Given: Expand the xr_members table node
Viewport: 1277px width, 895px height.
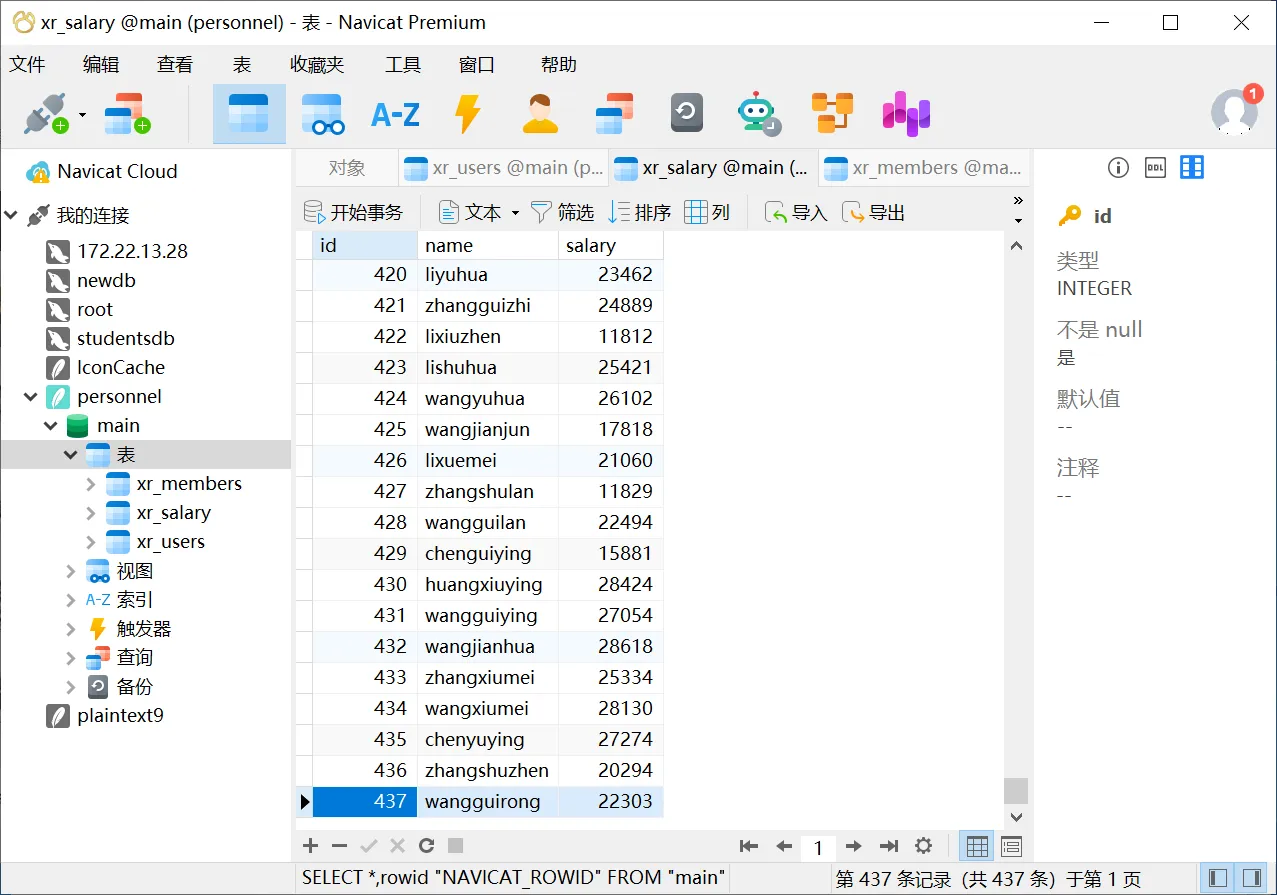Looking at the screenshot, I should point(91,484).
